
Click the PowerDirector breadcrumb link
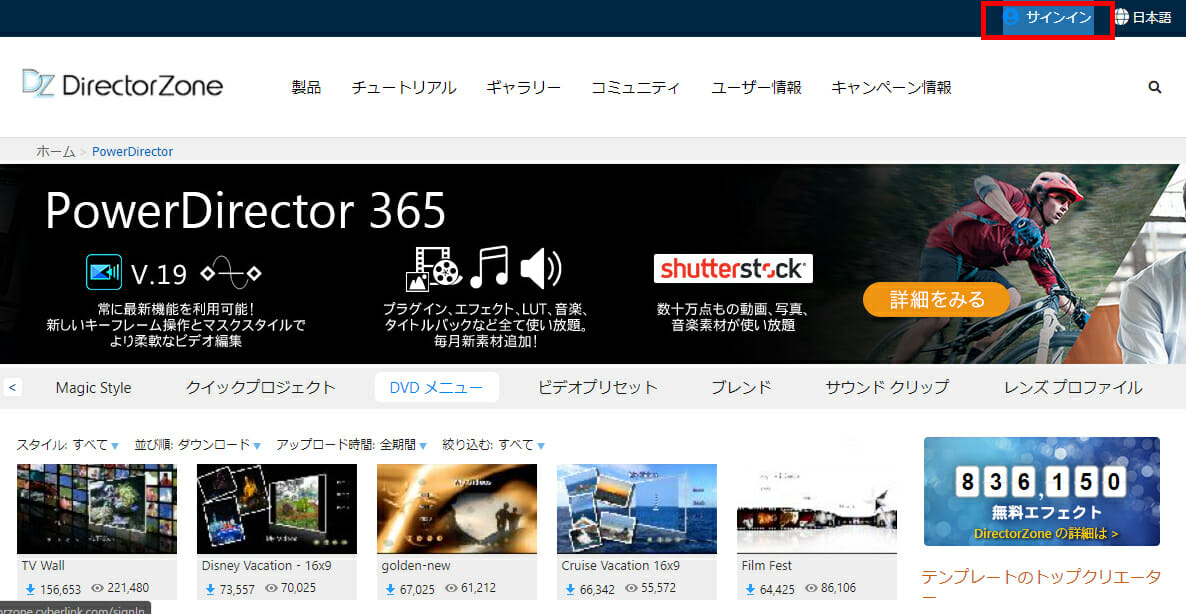click(x=132, y=151)
